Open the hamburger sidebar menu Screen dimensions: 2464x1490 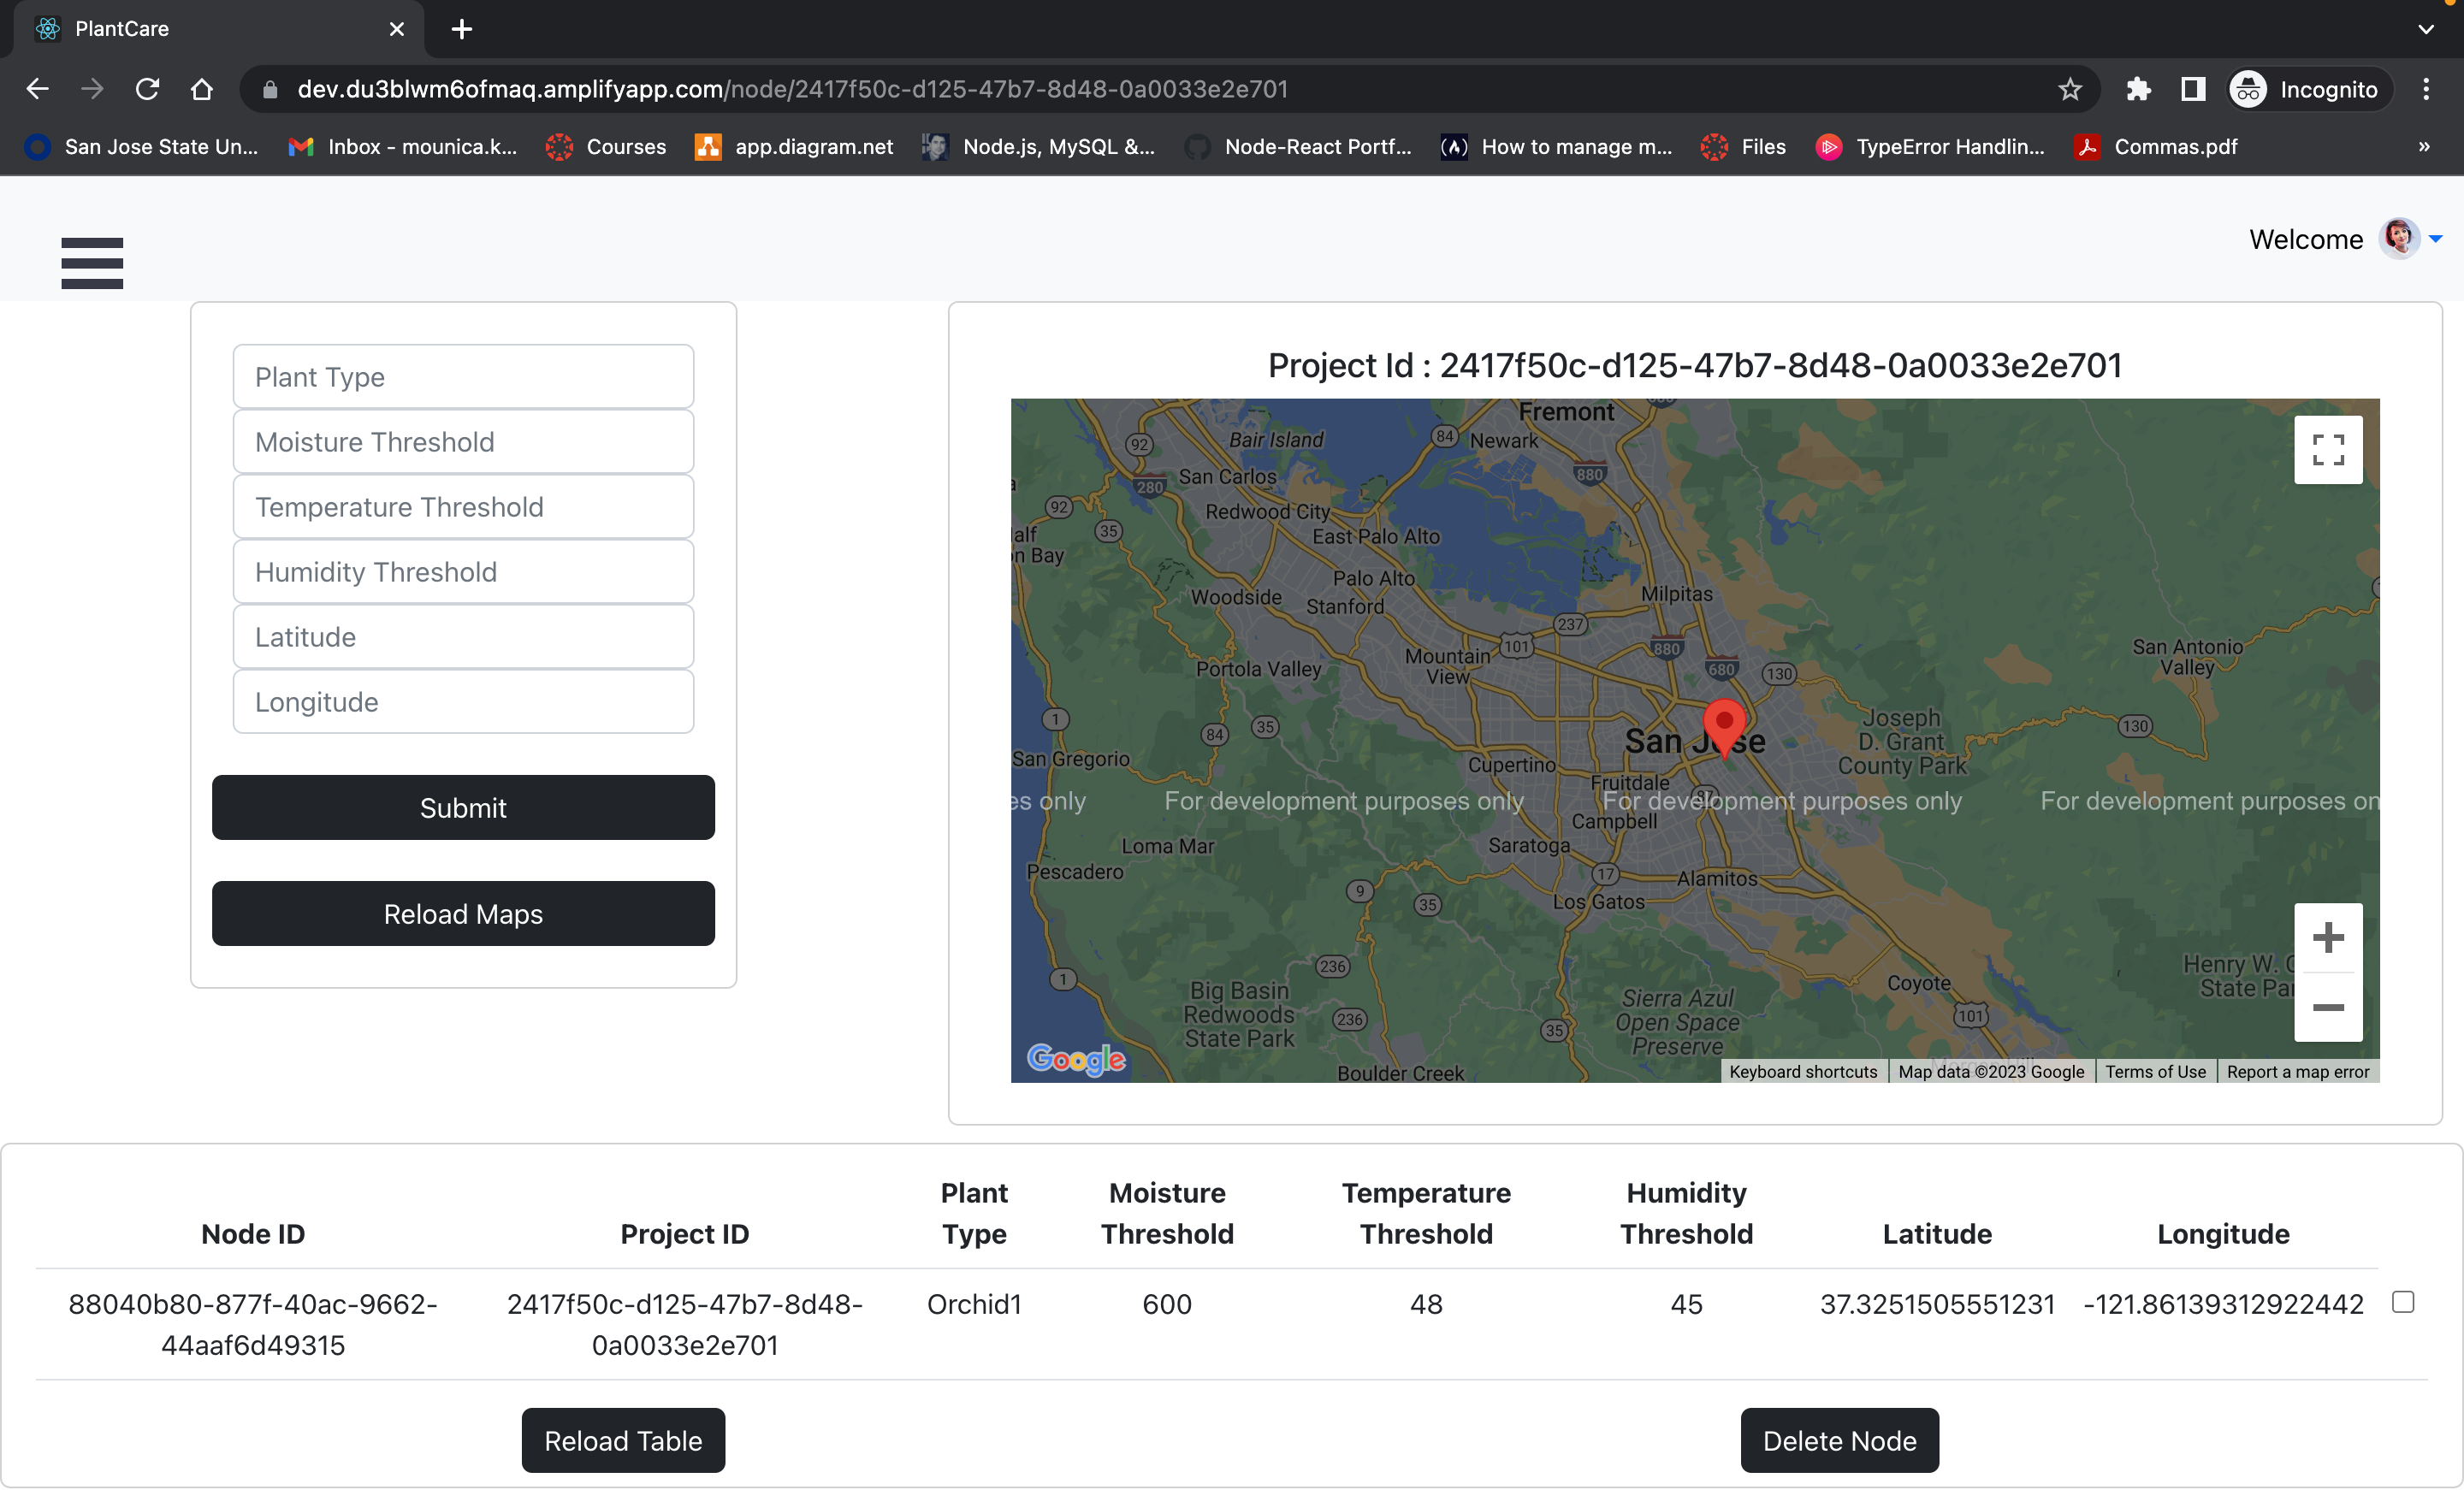92,263
